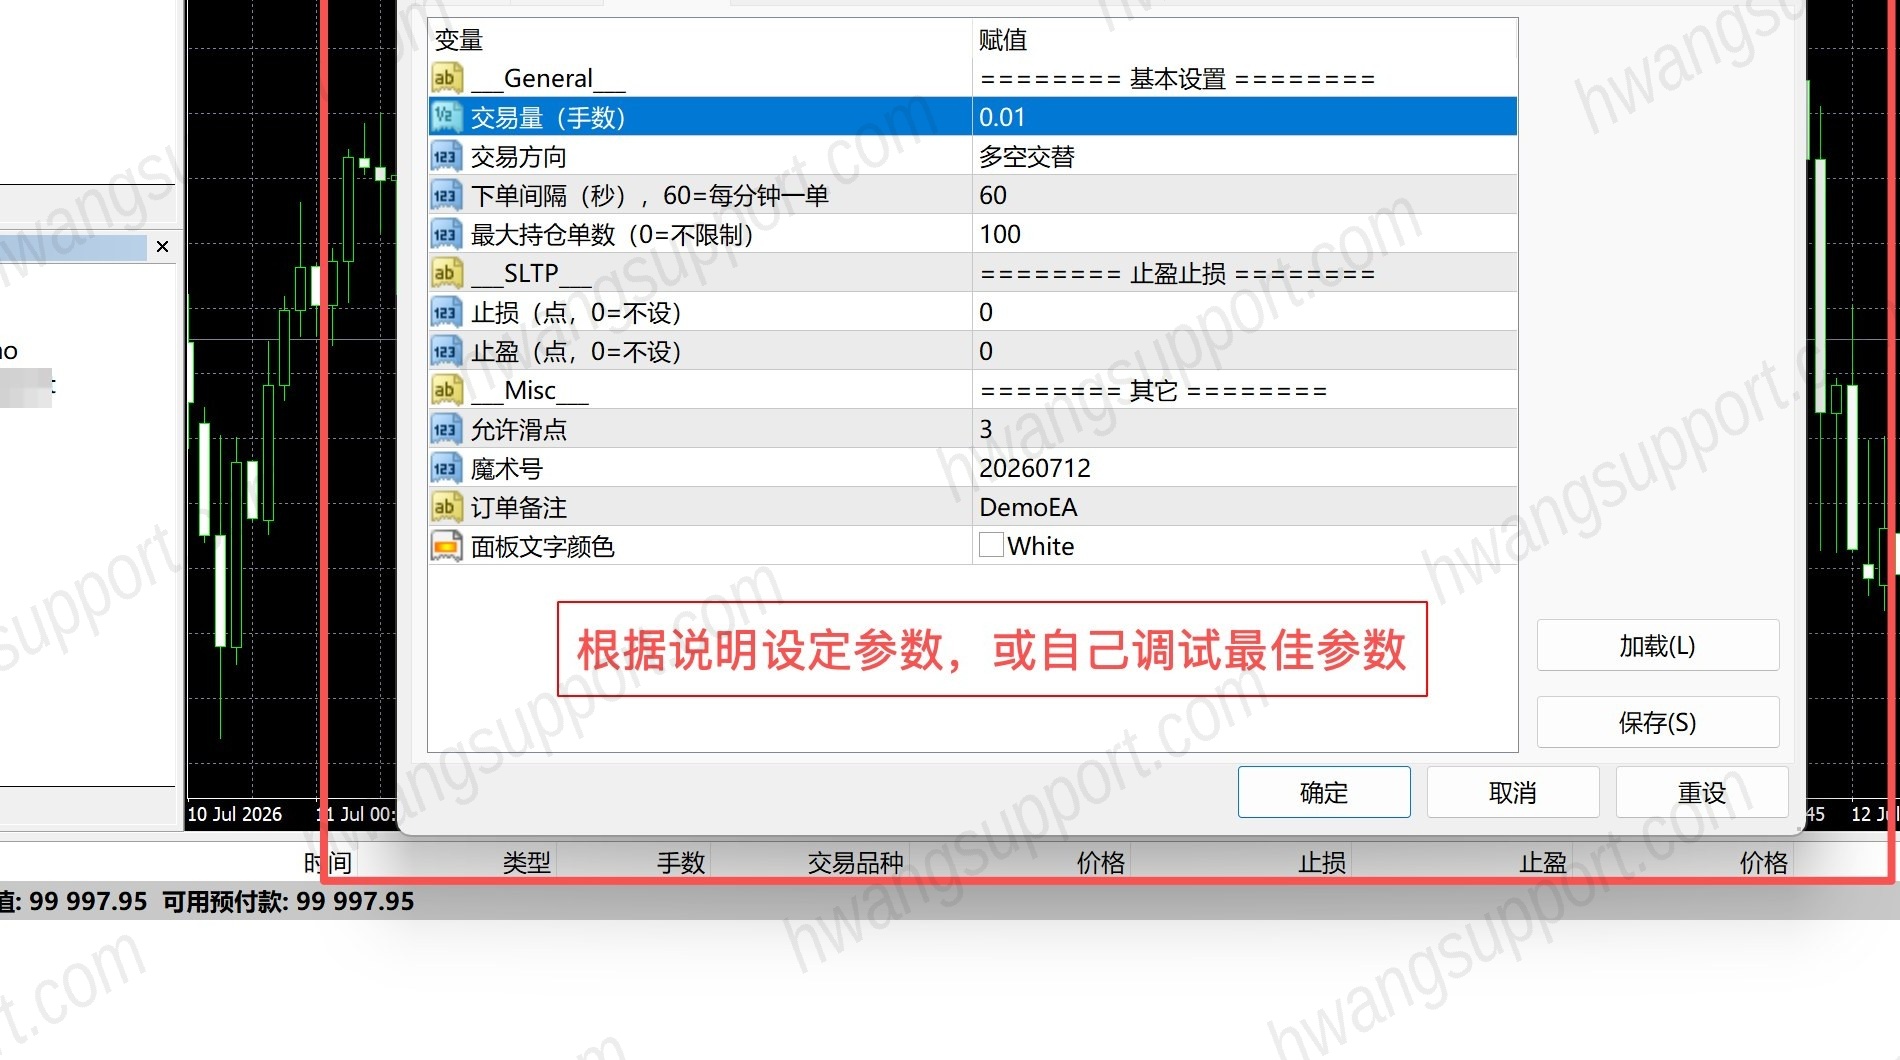Click the 止盈止损 separator value
The width and height of the screenshot is (1900, 1060).
click(x=1177, y=273)
